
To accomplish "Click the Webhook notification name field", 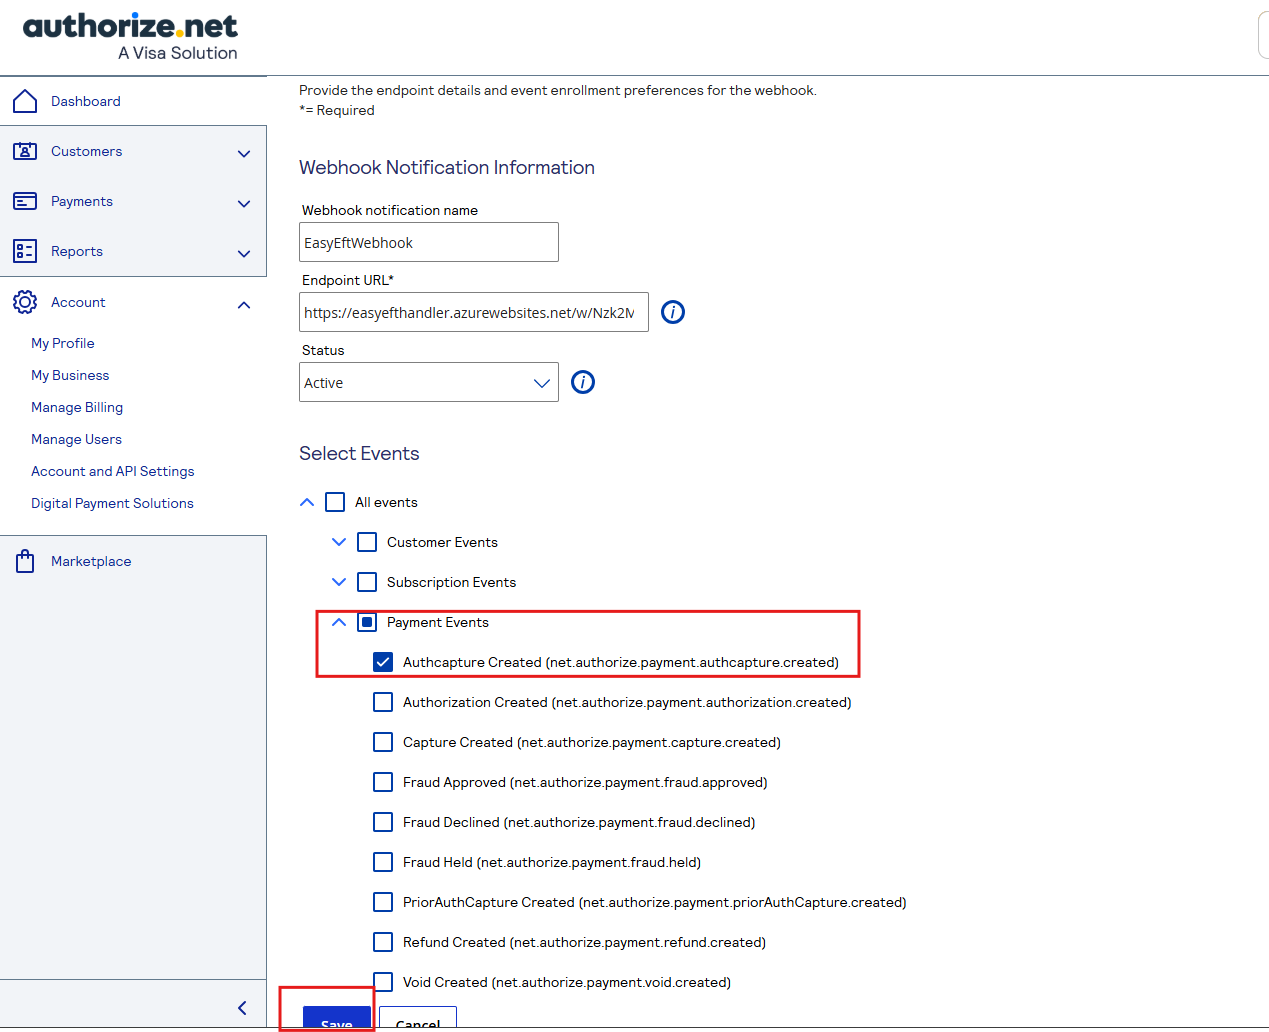I will click(x=428, y=242).
